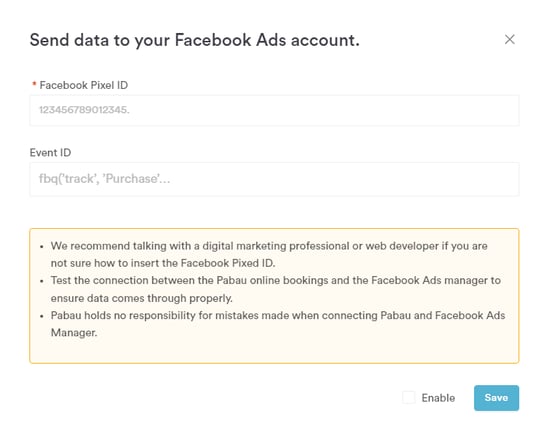Image resolution: width=548 pixels, height=426 pixels.
Task: Click the 'Manager.' text in notice
Action: click(74, 333)
